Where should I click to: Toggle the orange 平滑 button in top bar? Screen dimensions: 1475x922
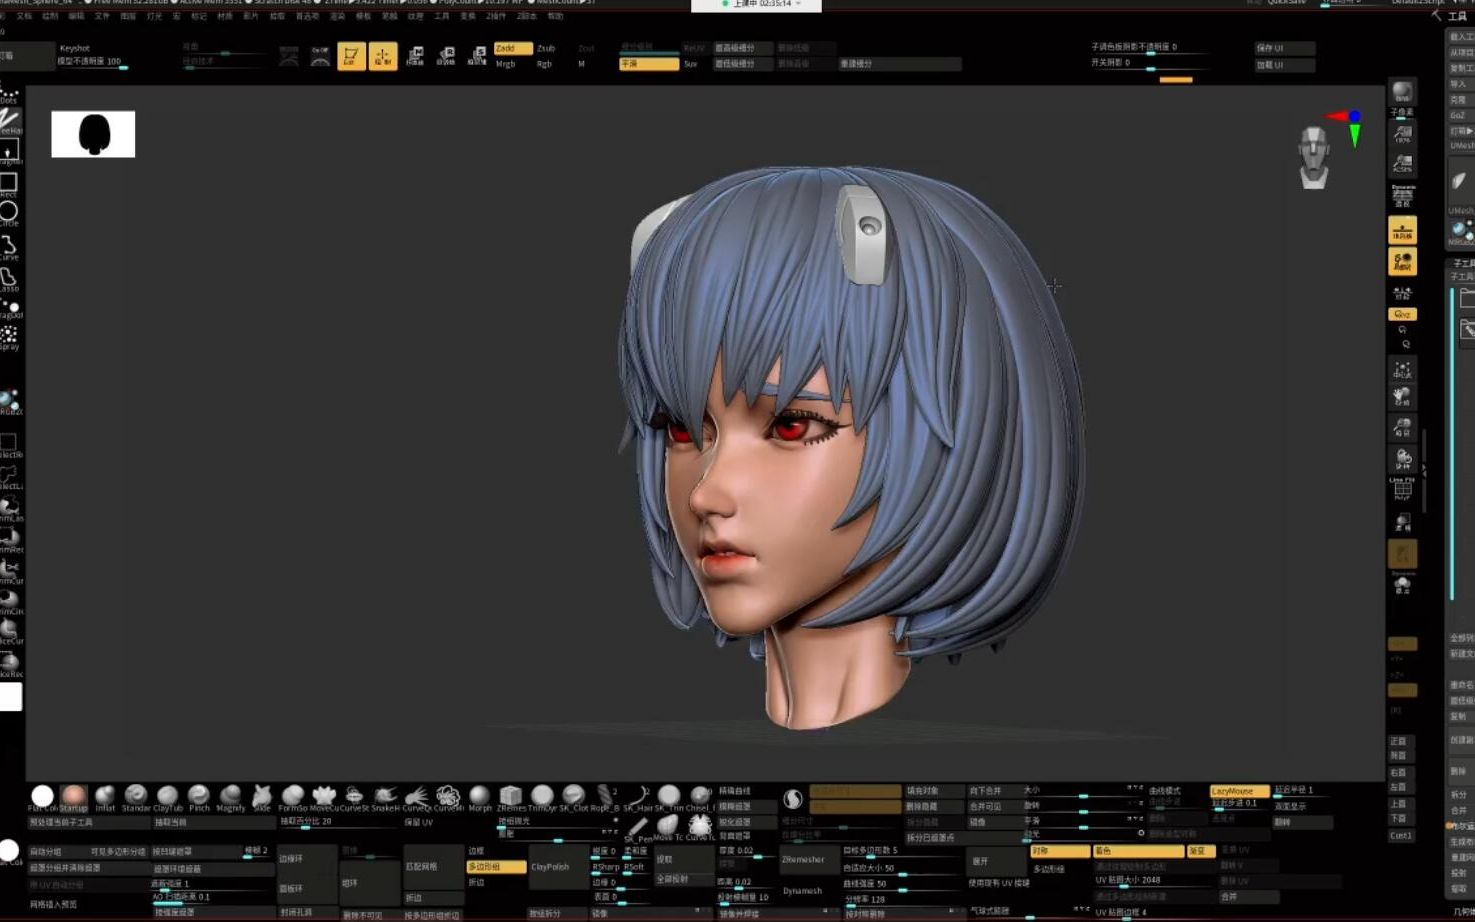[649, 64]
